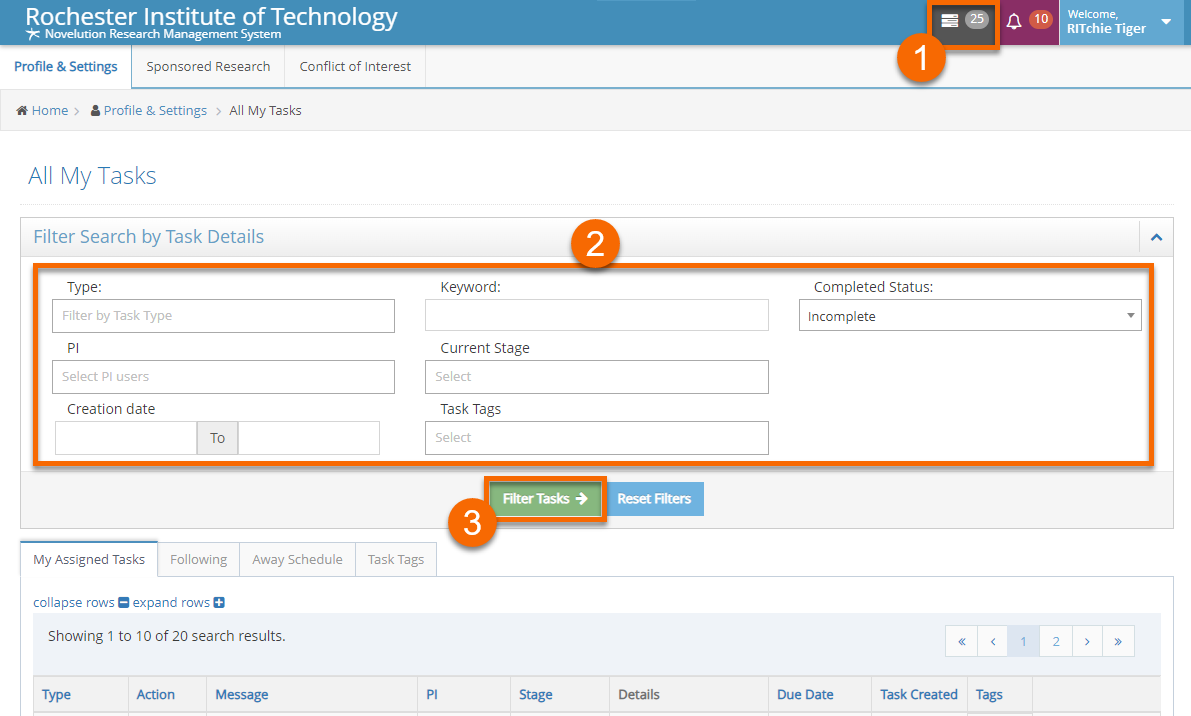Expand the Welcome RITchie Tiger user menu

click(1165, 22)
